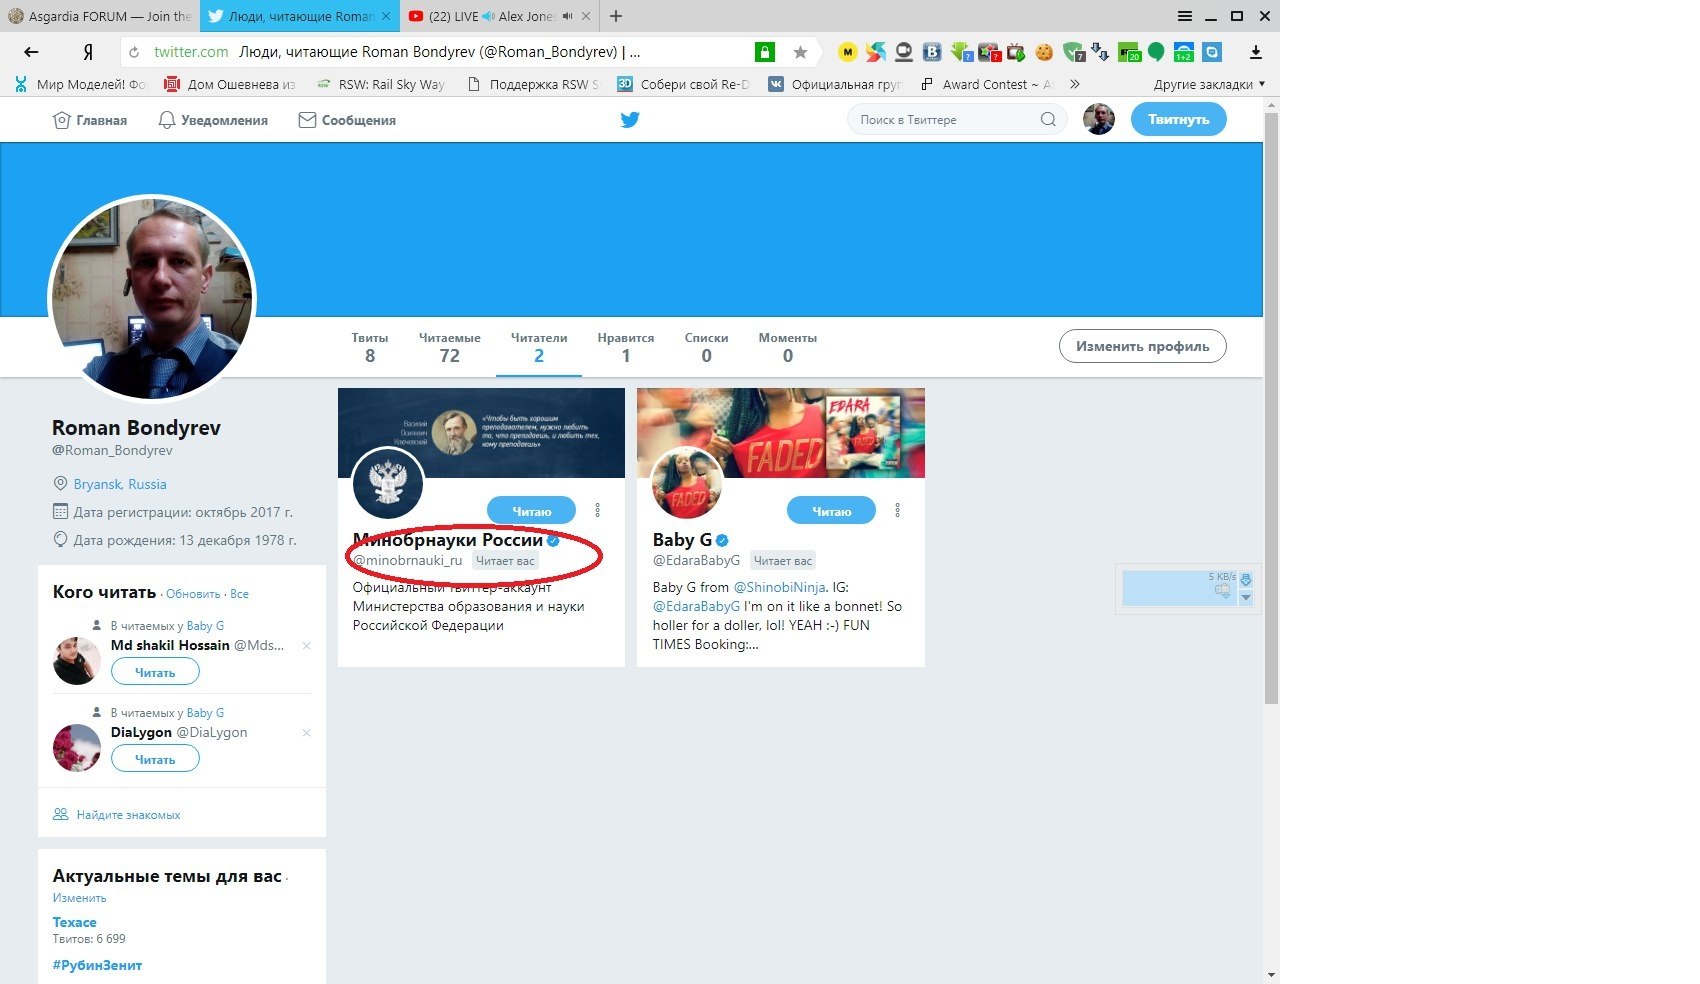Toggle Читаю follow state for Baby G
Screen dimensions: 1700x984
click(831, 510)
